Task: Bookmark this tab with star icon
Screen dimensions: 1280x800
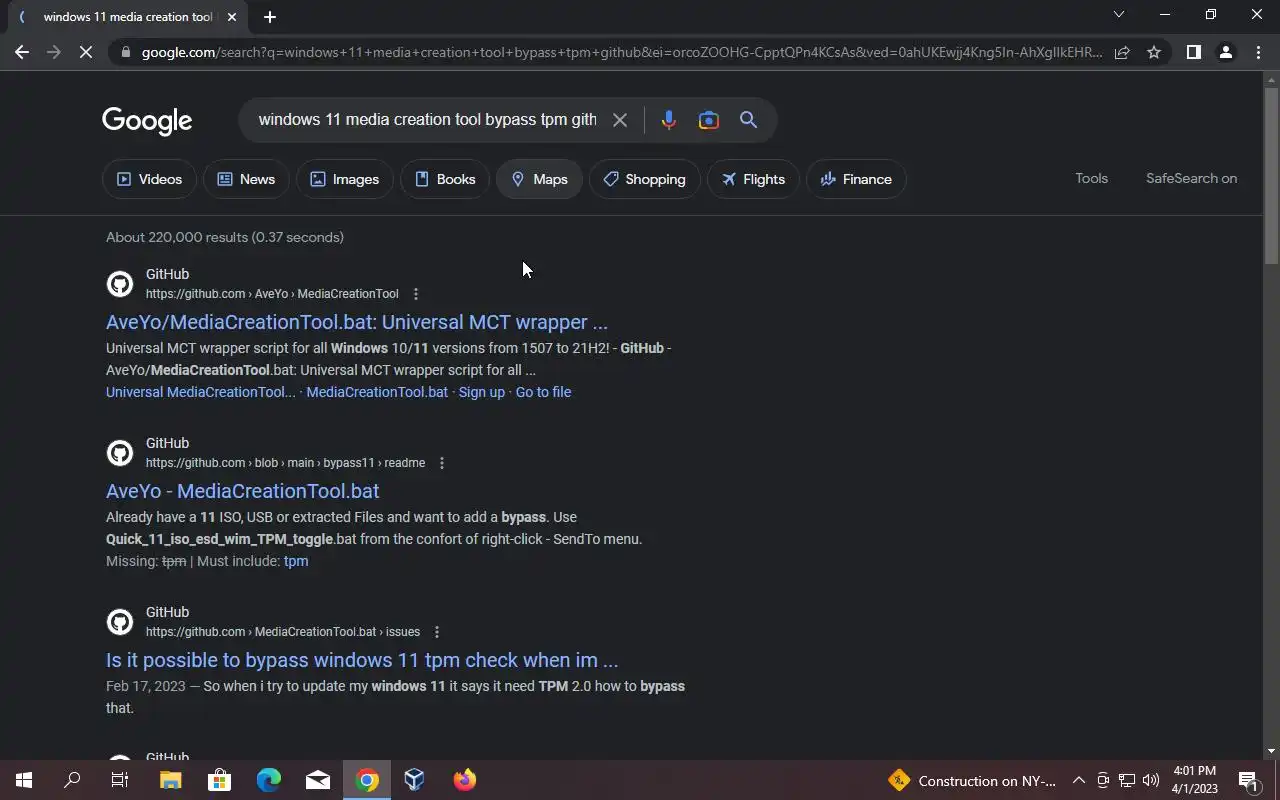Action: point(1154,52)
